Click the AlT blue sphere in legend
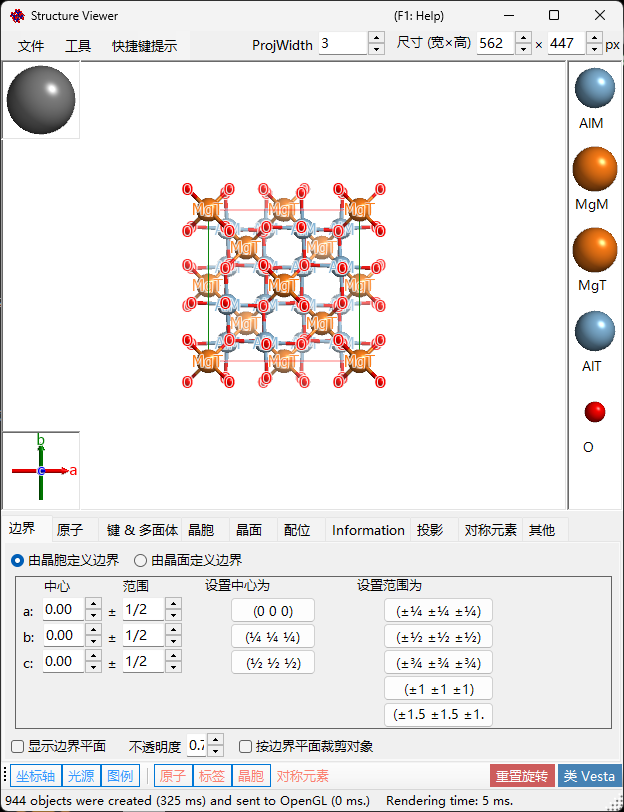The height and width of the screenshot is (812, 624). click(594, 331)
